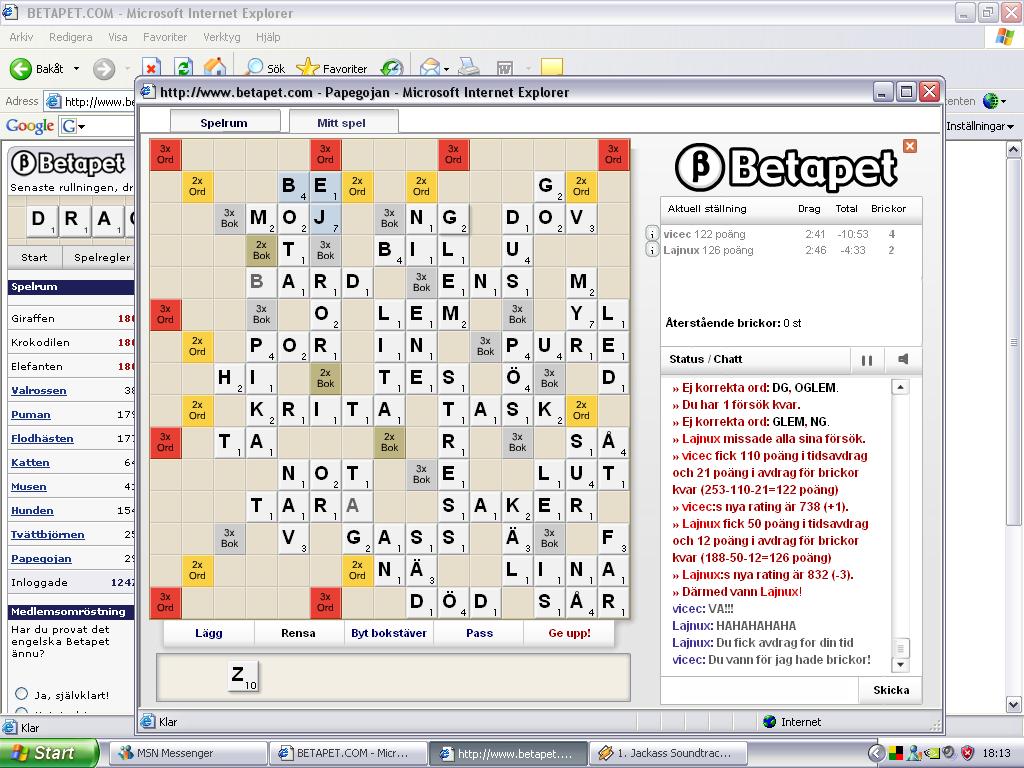Open the Favoriter menu
This screenshot has height=768, width=1024.
[x=165, y=37]
